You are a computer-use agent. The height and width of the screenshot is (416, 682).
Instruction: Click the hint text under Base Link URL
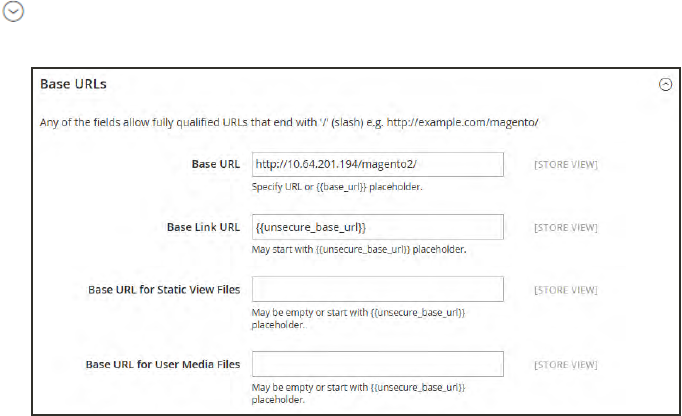point(360,250)
